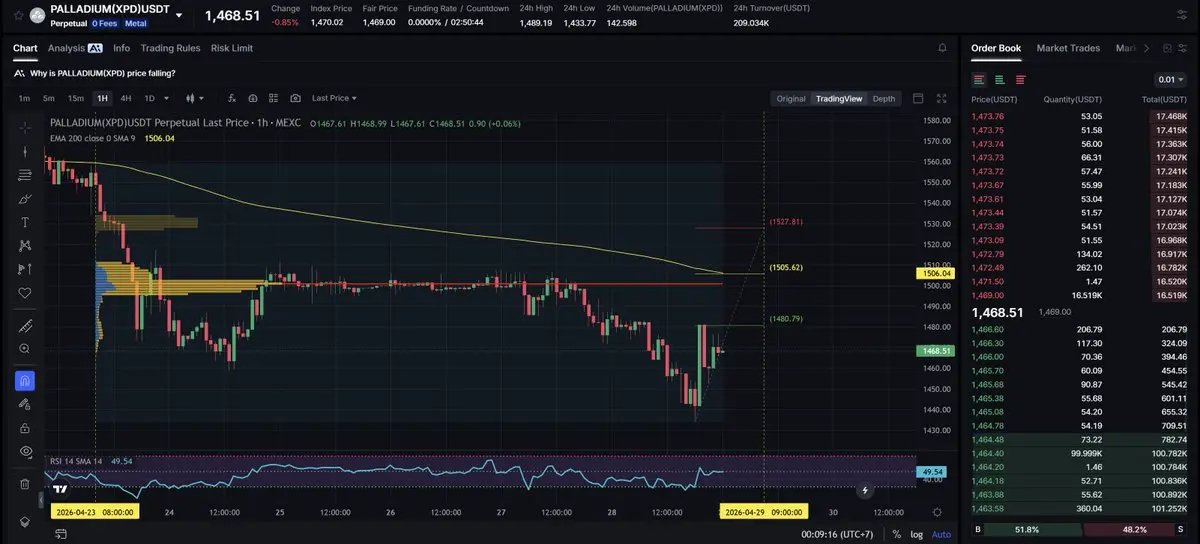Click the 1,469.00 fair price beside last price
The width and height of the screenshot is (1200, 544).
(1055, 312)
